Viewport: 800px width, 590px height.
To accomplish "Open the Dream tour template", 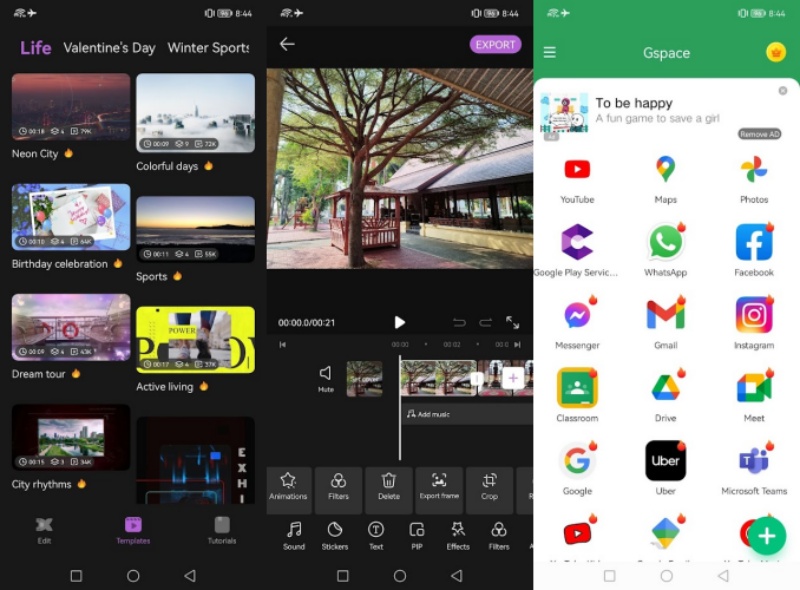I will [71, 327].
